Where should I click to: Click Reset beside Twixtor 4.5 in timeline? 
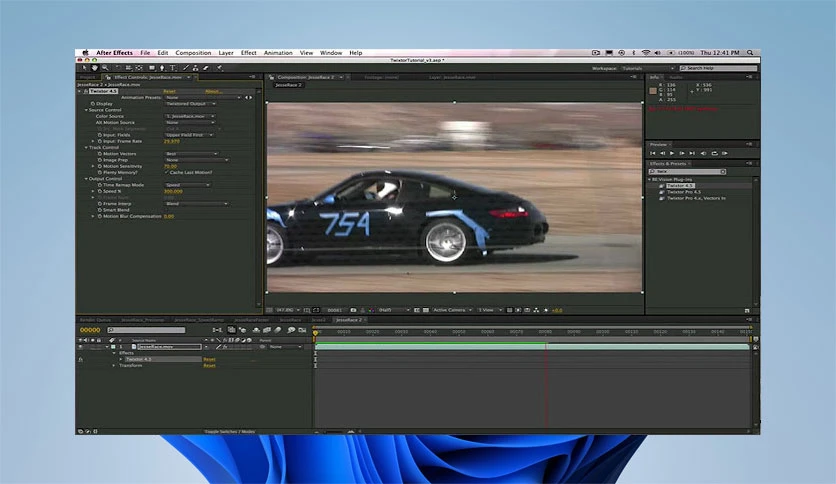209,360
